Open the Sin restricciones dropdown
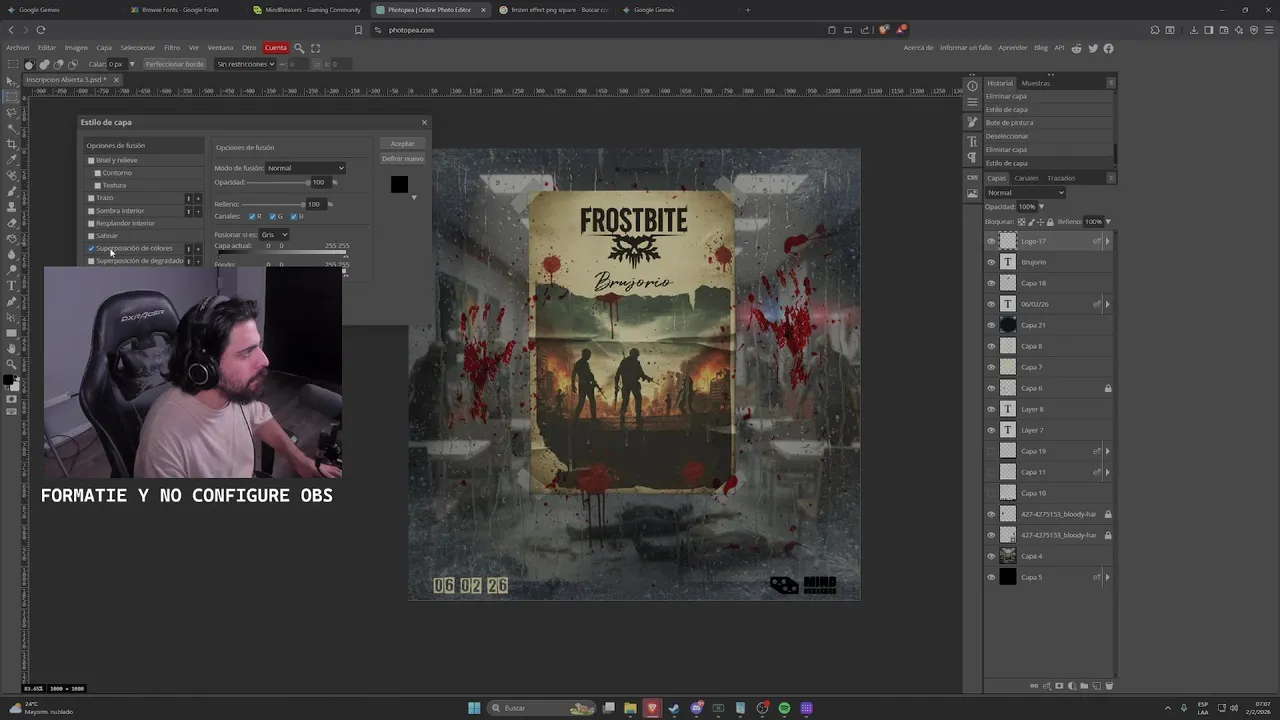Screen dimensions: 1280x720 243,64
